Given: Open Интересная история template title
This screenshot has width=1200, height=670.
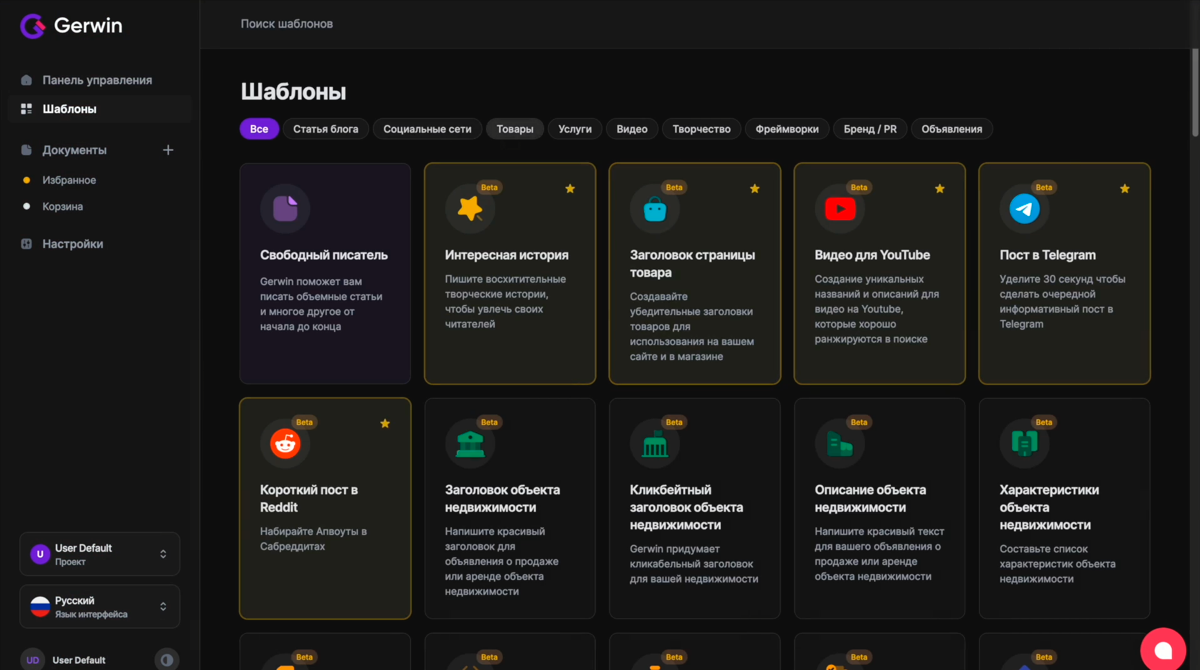Looking at the screenshot, I should [x=507, y=255].
